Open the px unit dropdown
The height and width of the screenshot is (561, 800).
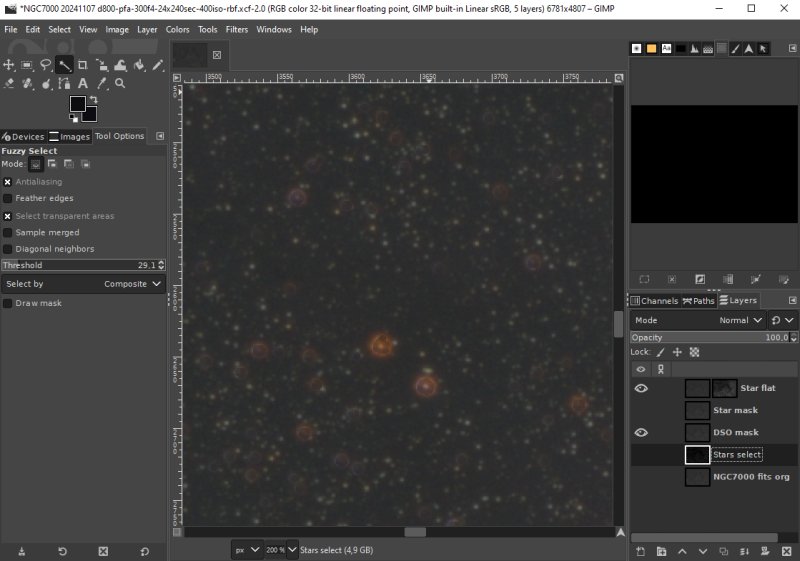(248, 550)
